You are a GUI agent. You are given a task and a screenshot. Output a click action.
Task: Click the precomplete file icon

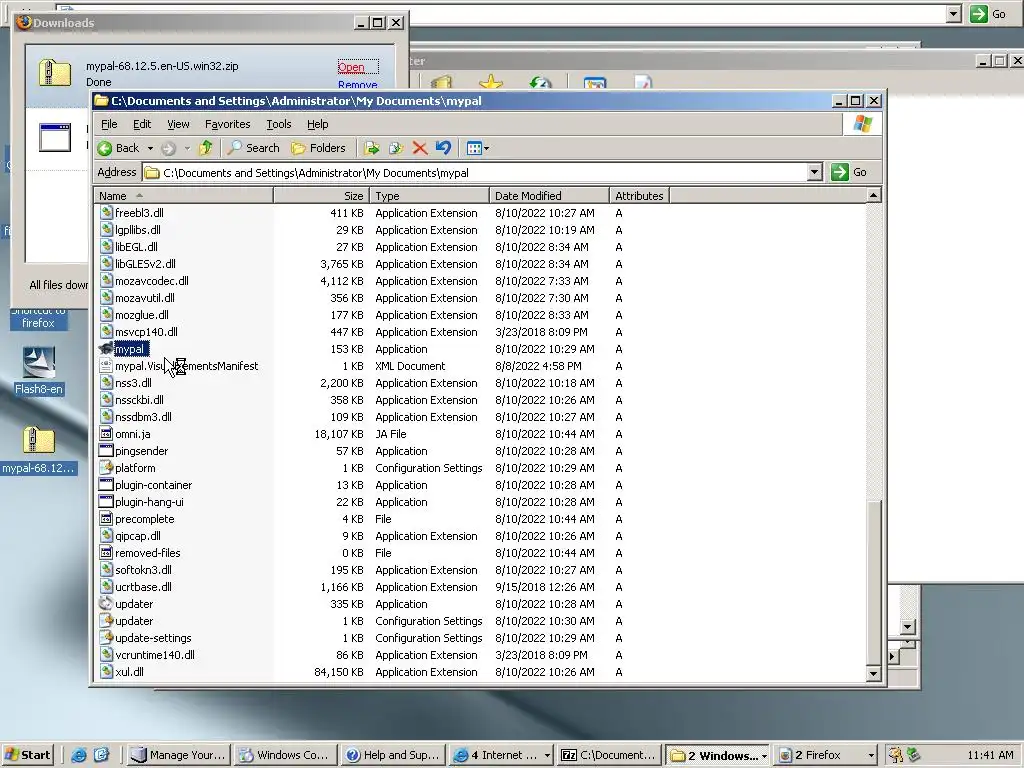click(106, 519)
